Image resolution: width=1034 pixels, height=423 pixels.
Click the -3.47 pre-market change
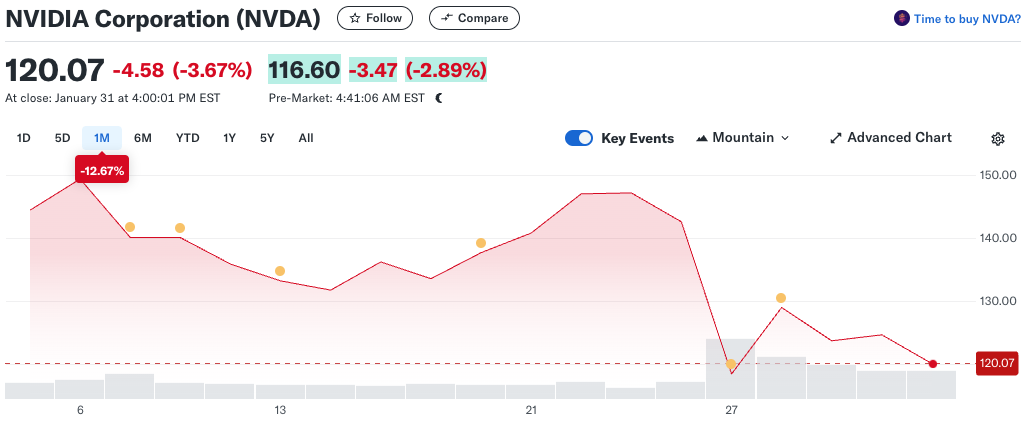coord(373,69)
